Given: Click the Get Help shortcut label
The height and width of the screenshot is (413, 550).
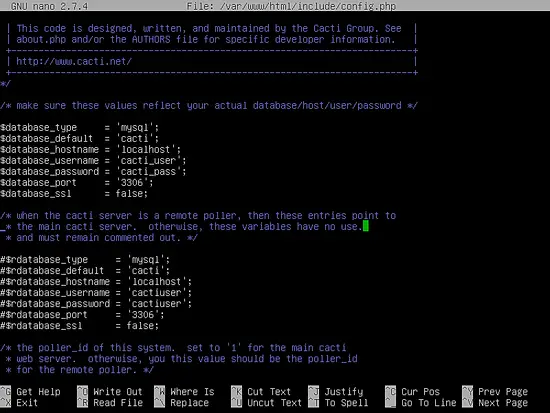Looking at the screenshot, I should point(38,391).
